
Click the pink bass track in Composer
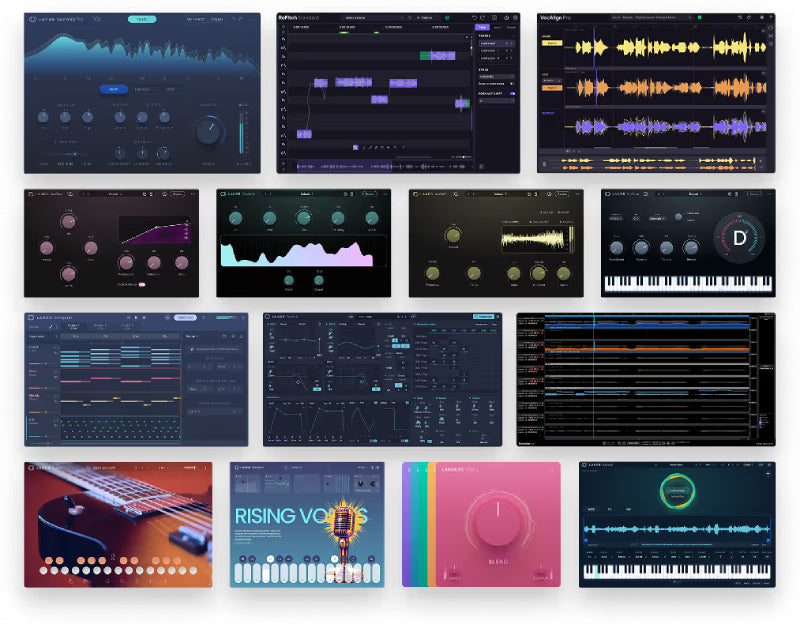tap(120, 379)
